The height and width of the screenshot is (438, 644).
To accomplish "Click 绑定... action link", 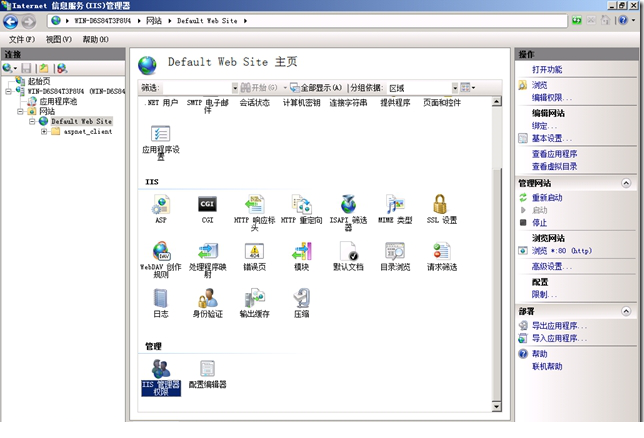I will coord(544,126).
